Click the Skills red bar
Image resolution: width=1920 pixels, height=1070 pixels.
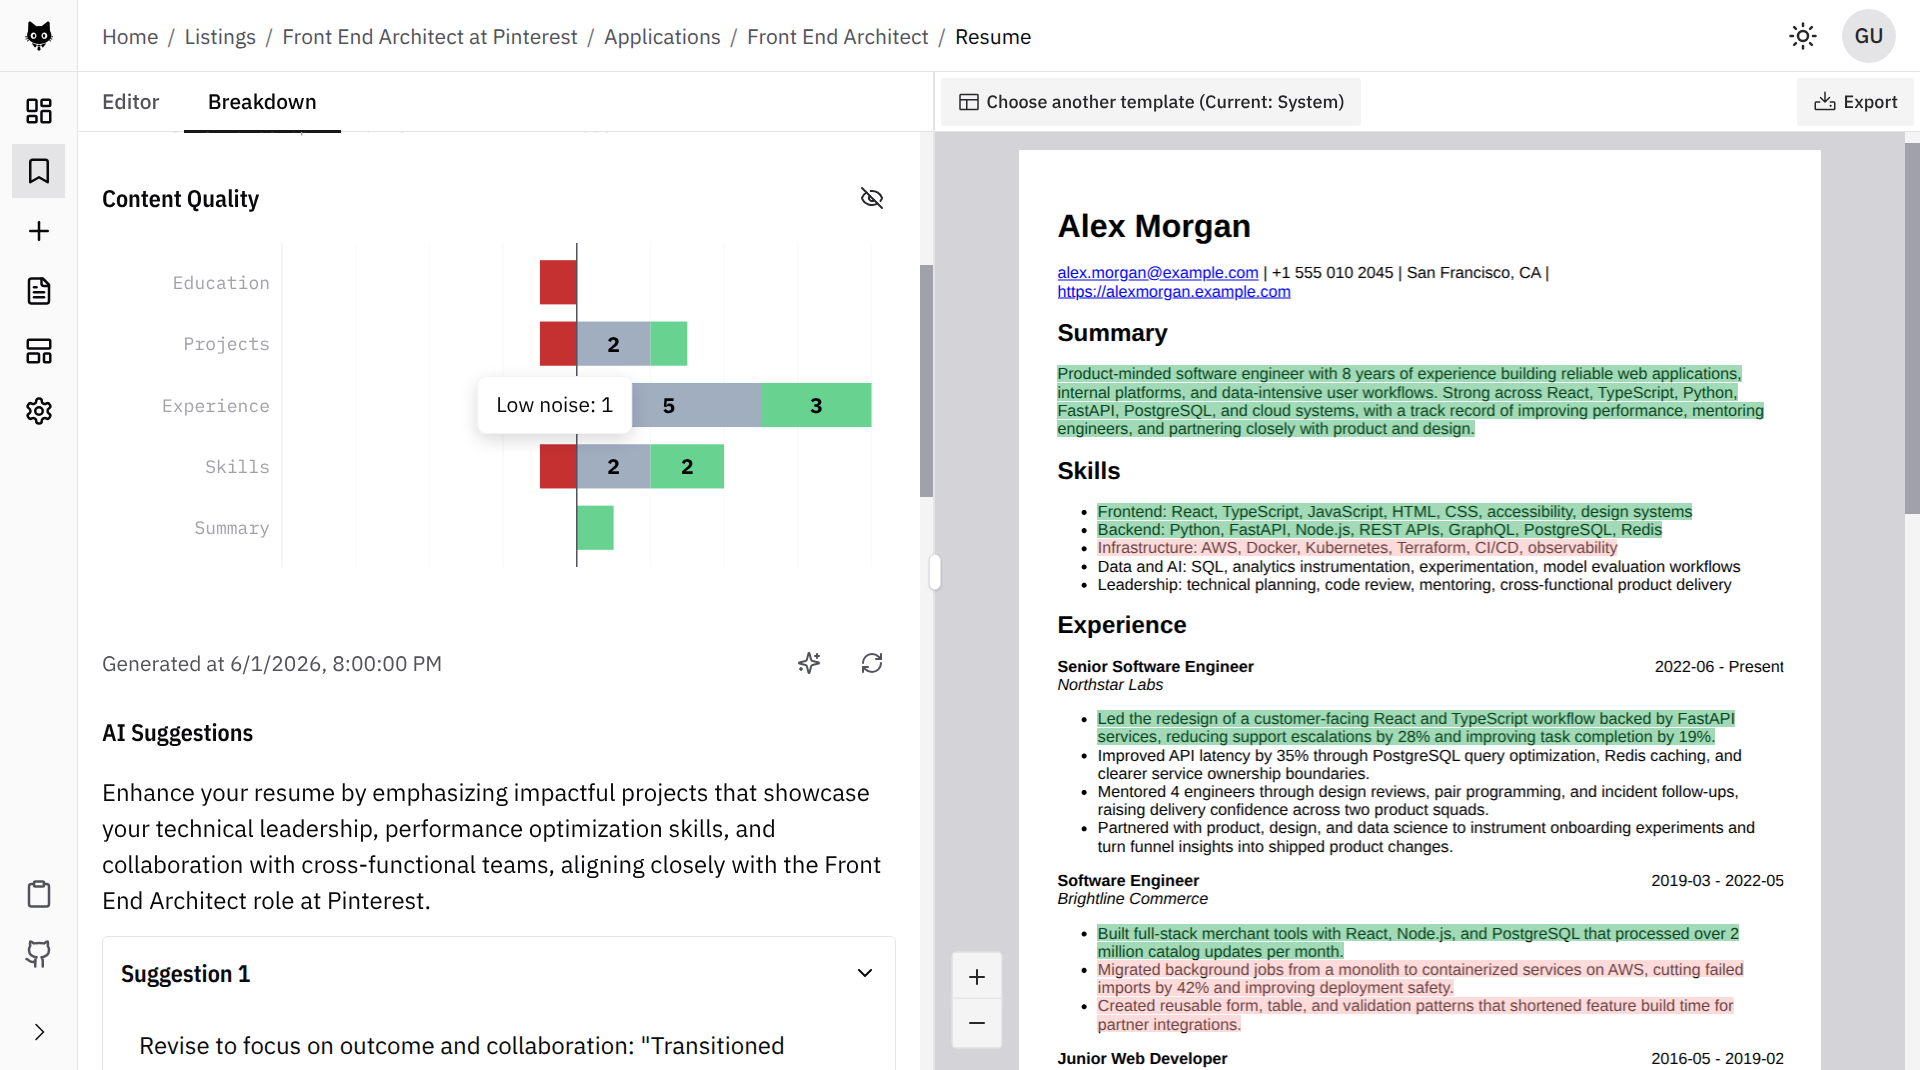coord(558,467)
